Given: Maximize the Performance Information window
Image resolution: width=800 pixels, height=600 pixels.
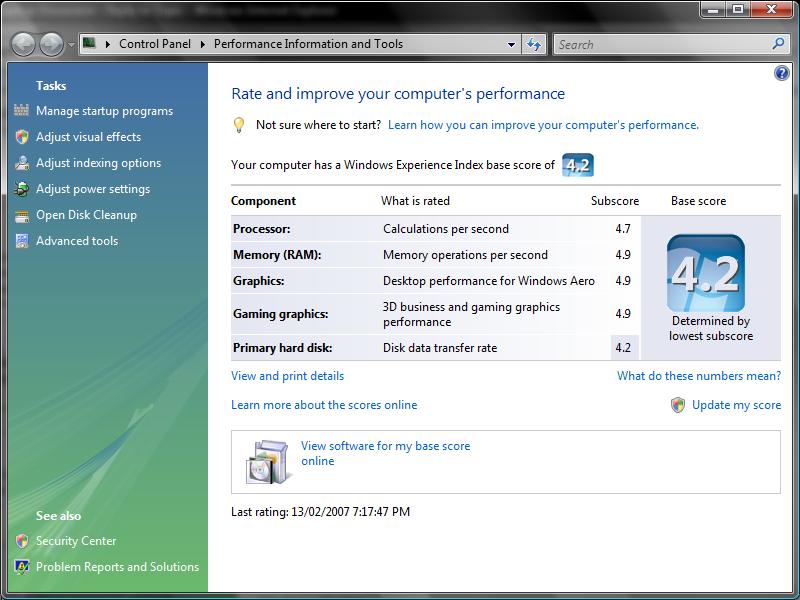Looking at the screenshot, I should coord(737,9).
